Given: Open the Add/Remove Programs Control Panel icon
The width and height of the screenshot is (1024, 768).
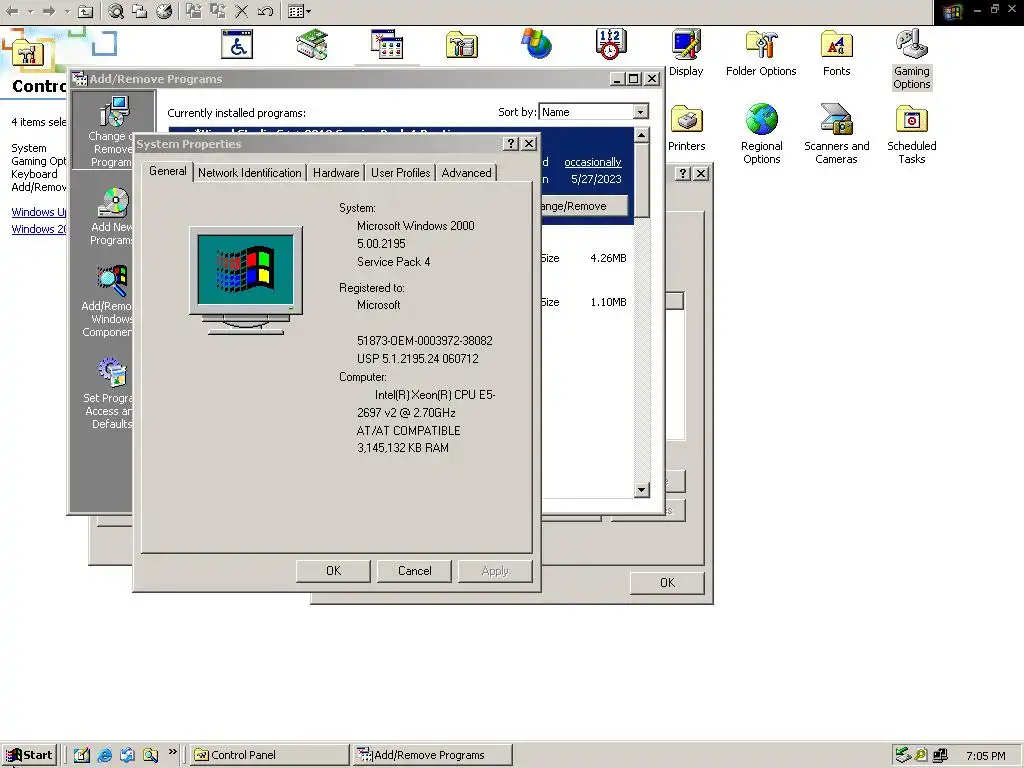Looking at the screenshot, I should (387, 44).
